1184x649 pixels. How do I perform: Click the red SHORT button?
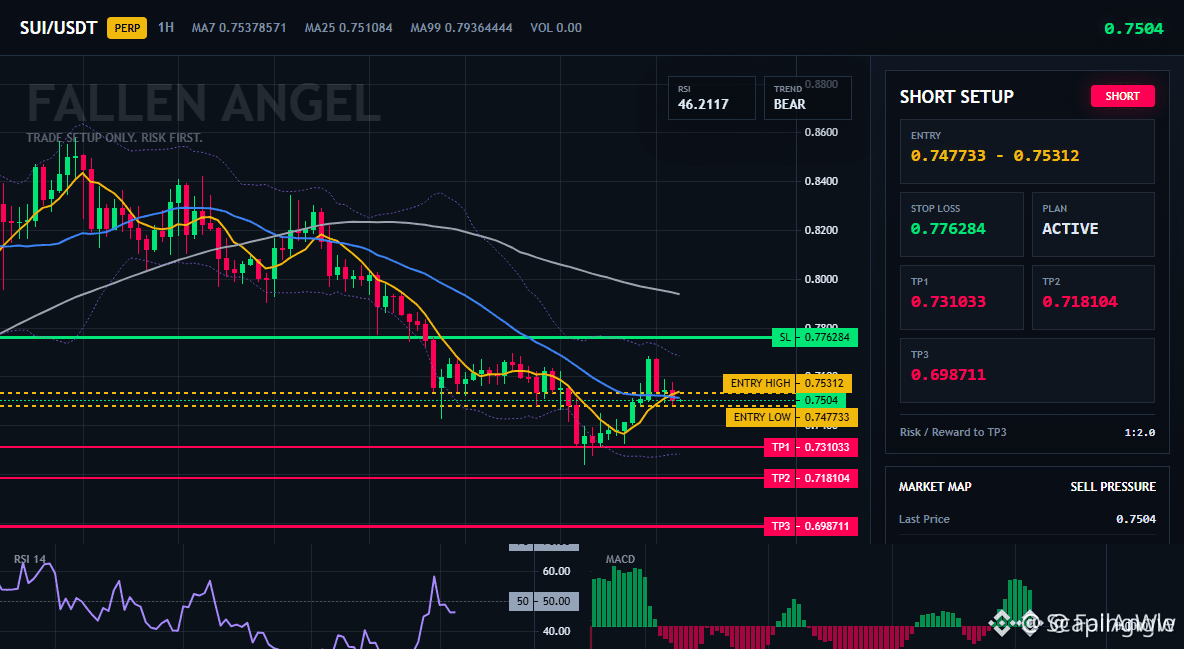point(1122,96)
